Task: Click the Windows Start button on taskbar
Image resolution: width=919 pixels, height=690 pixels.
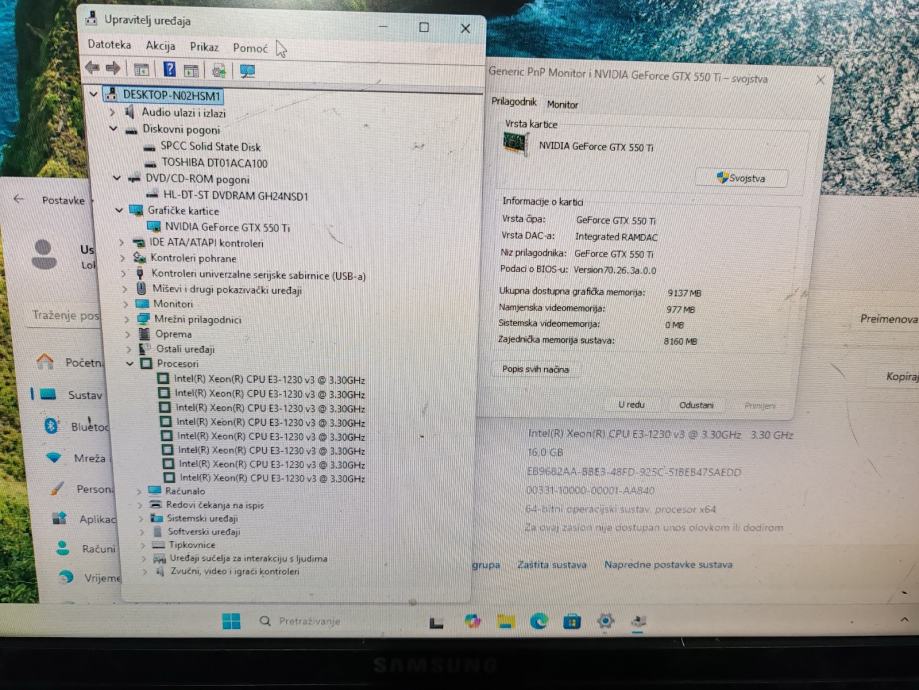Action: pyautogui.click(x=232, y=621)
